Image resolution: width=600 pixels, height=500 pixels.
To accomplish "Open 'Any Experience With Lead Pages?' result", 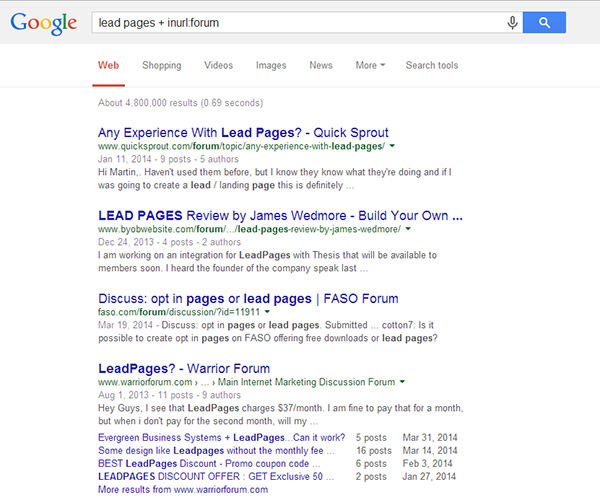I will pyautogui.click(x=243, y=133).
